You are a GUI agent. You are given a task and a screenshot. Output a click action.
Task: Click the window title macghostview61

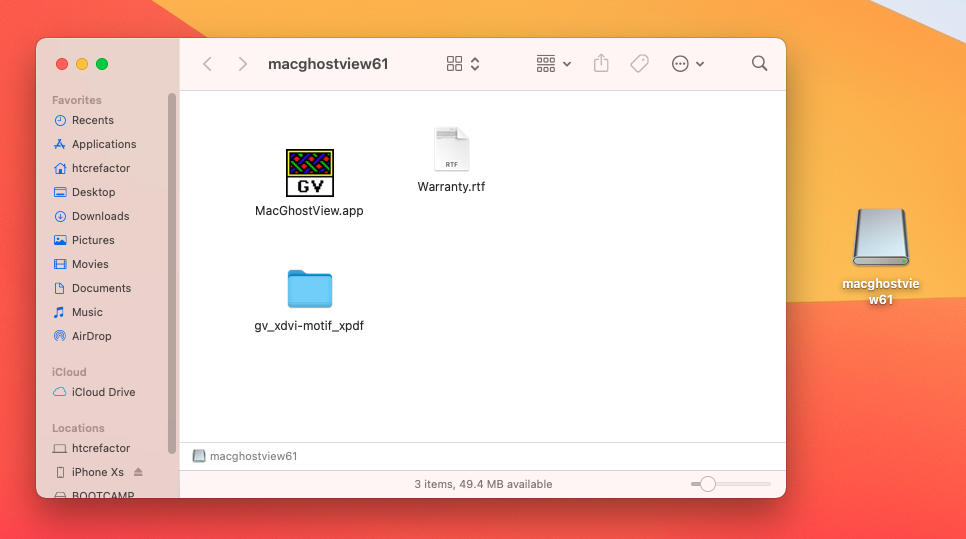(x=328, y=64)
